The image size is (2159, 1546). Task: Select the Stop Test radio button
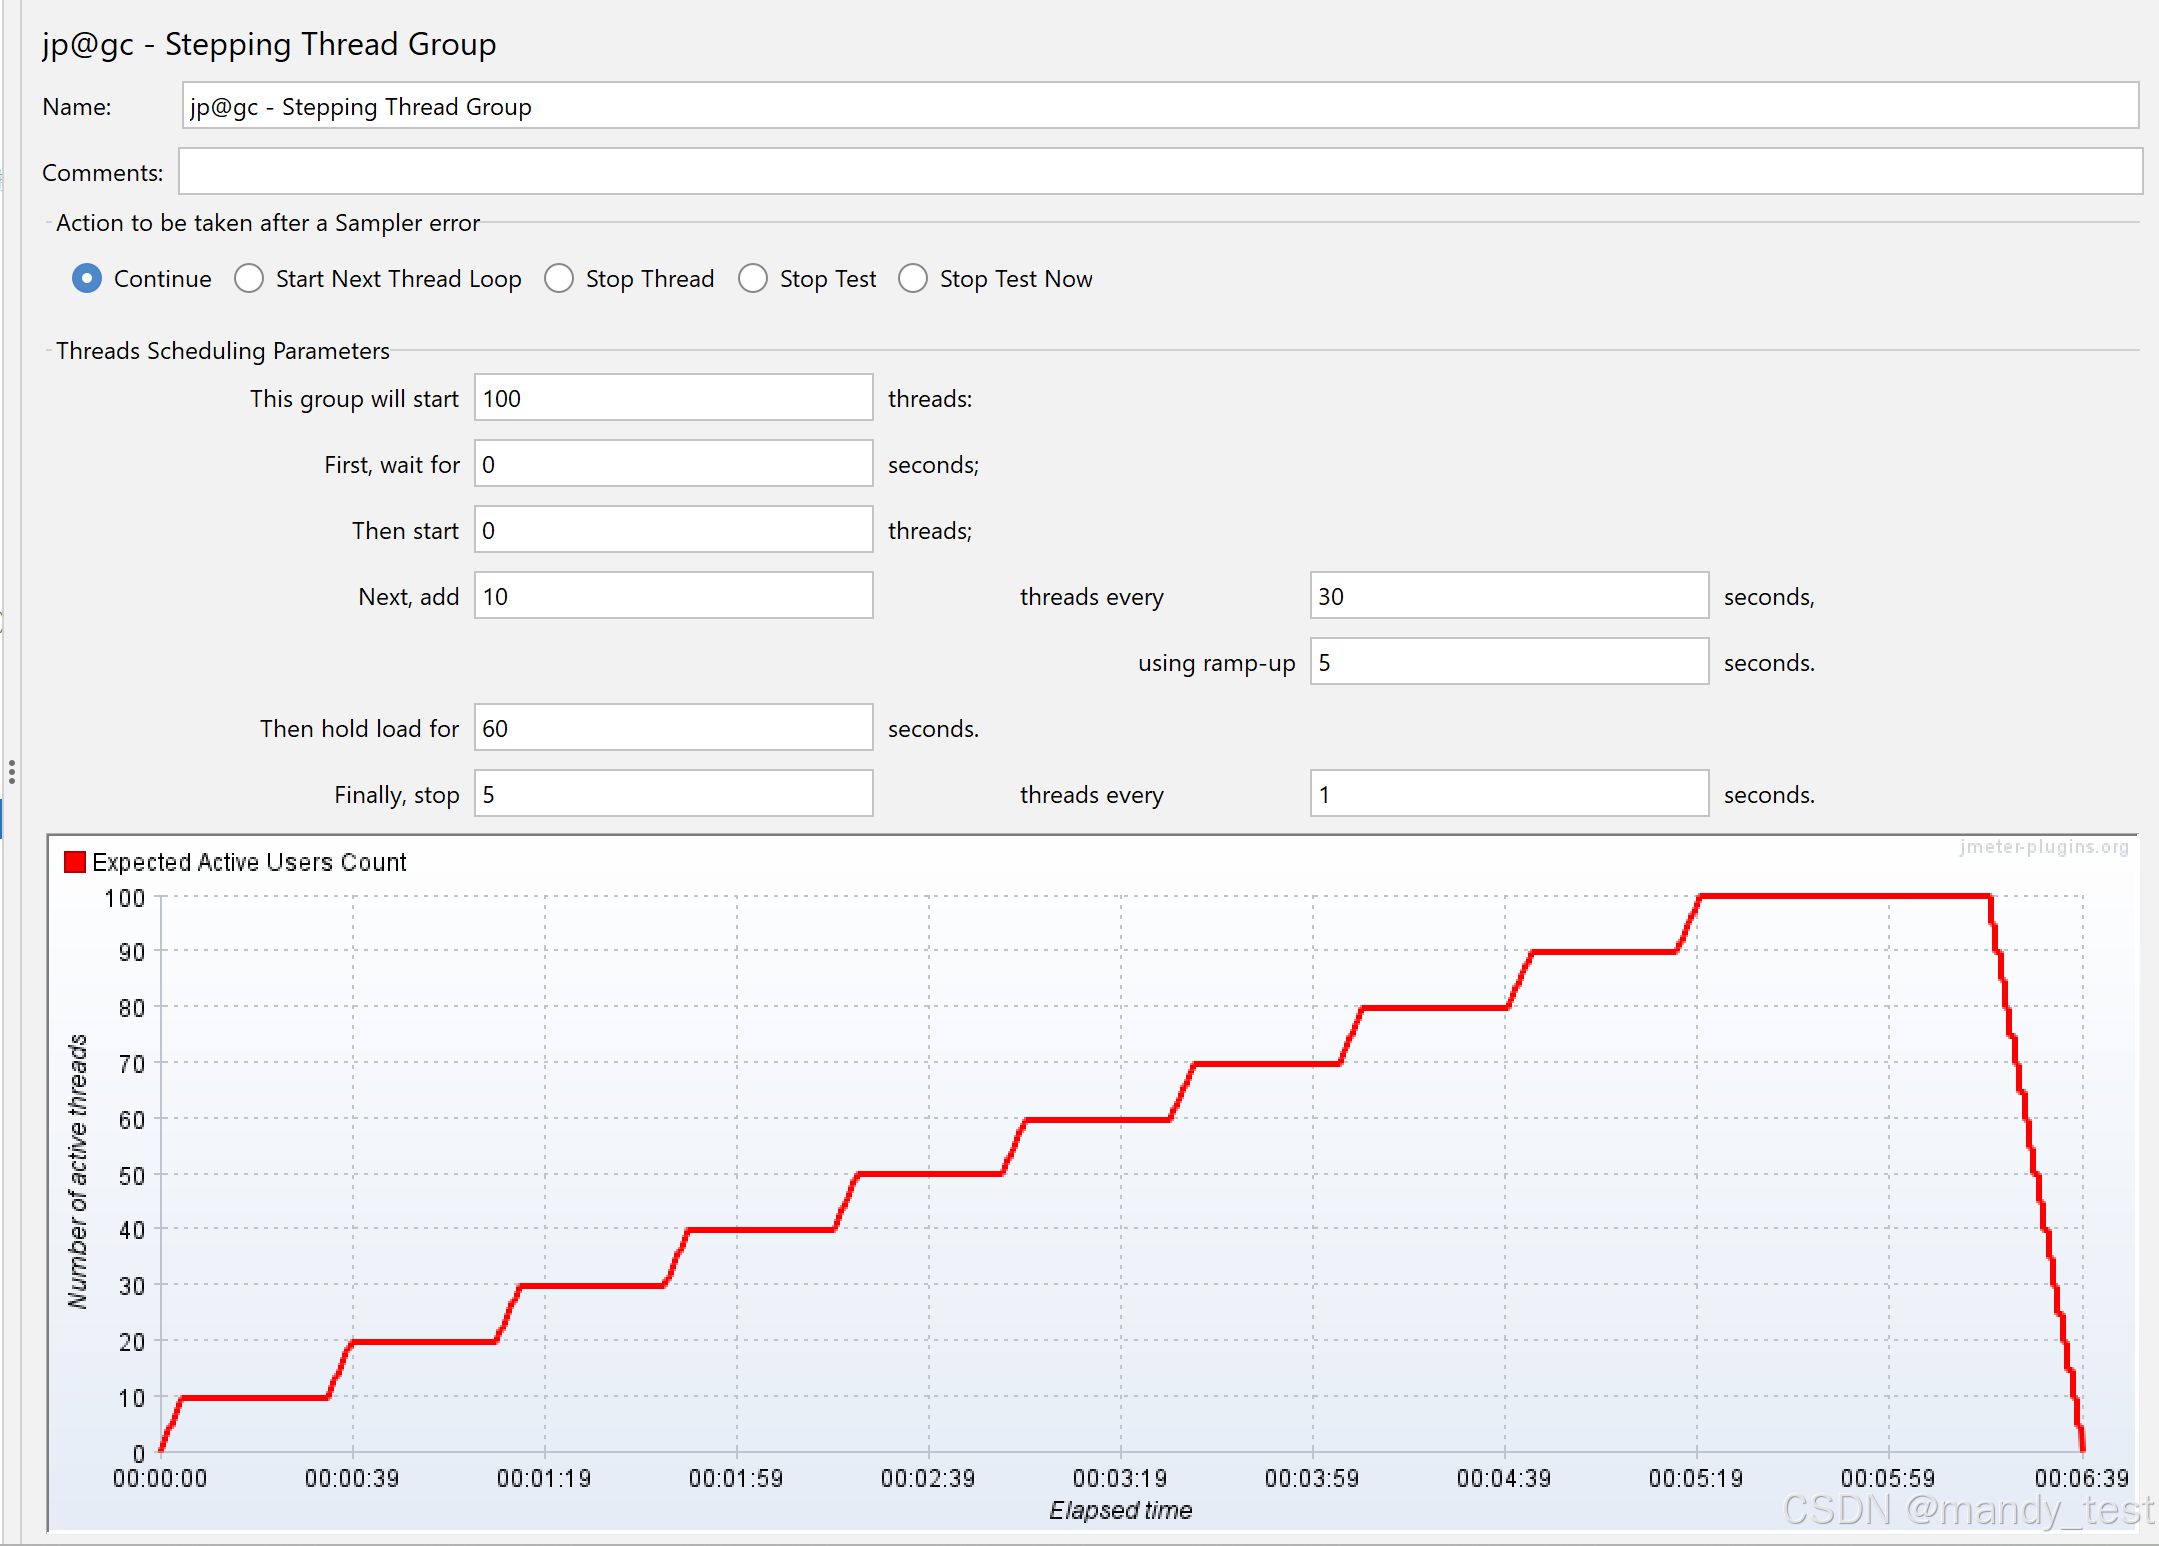click(x=753, y=278)
